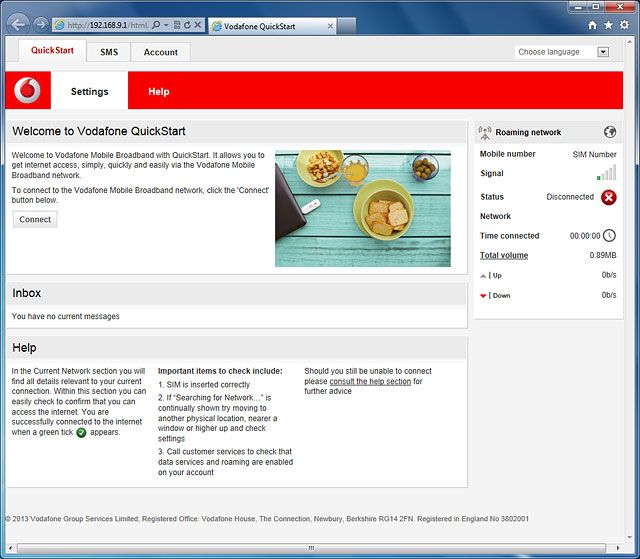
Task: Open browser favorites star icon
Action: pyautogui.click(x=607, y=24)
